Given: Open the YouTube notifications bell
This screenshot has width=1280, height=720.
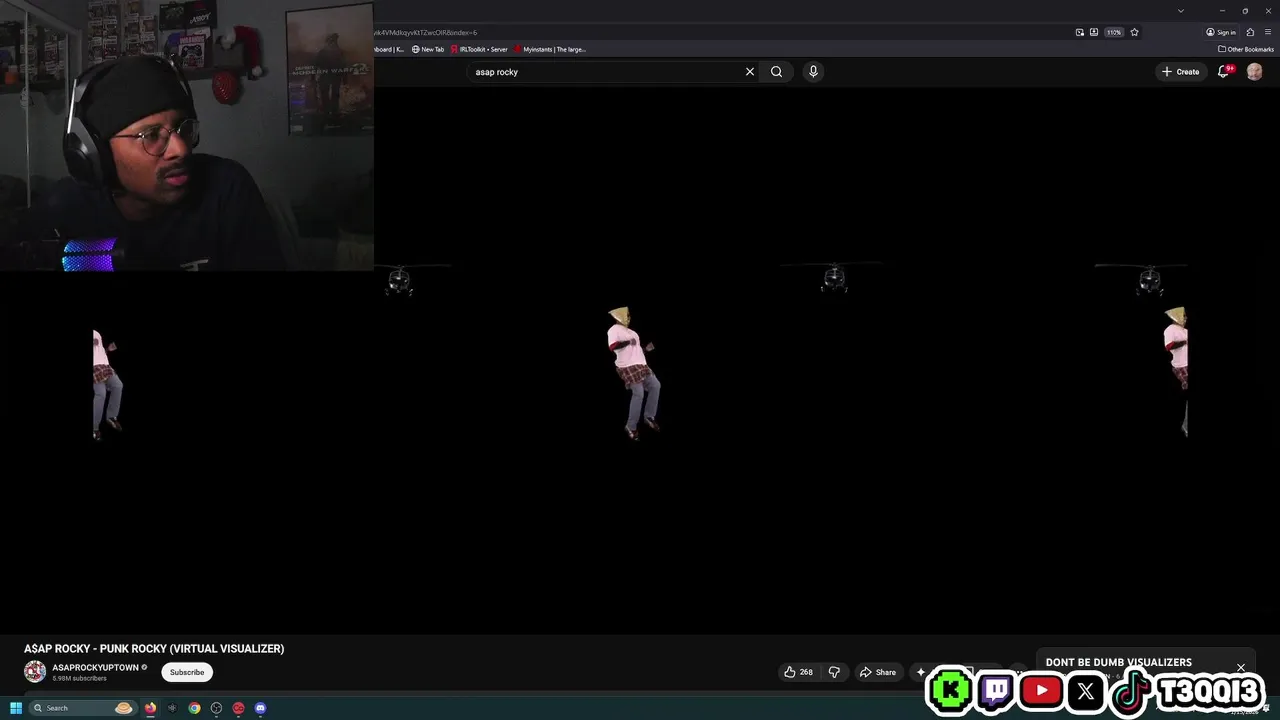Looking at the screenshot, I should click(x=1223, y=72).
